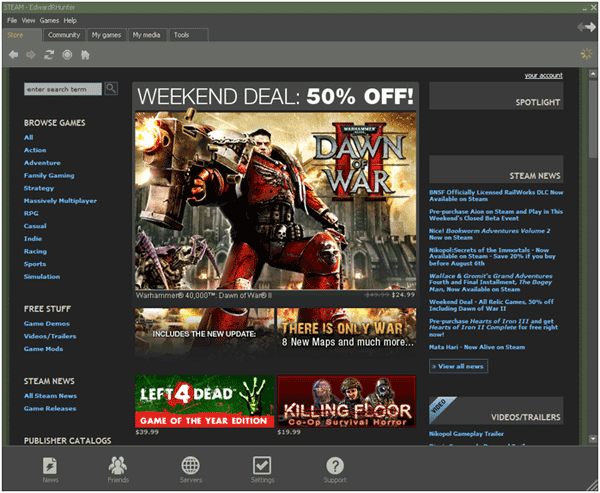Open Nikopol Gameplay Trailer link
This screenshot has height=493, width=600.
tap(466, 434)
